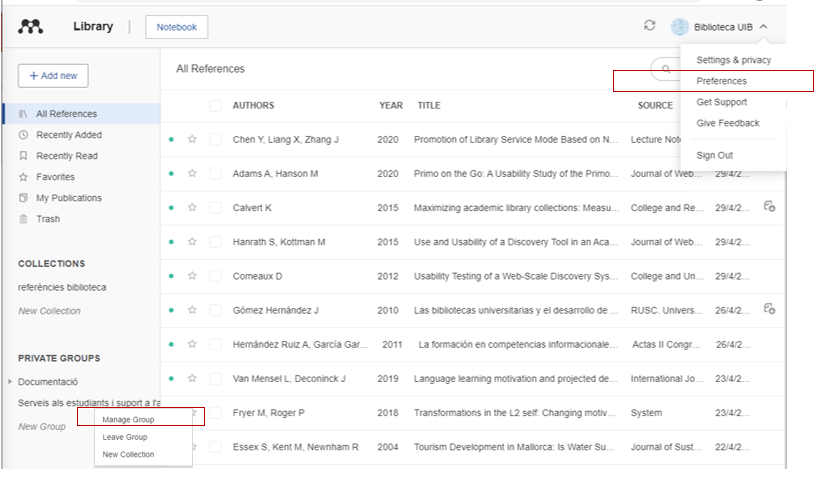Click the Recently Added clock icon
This screenshot has width=825, height=487.
coord(23,135)
